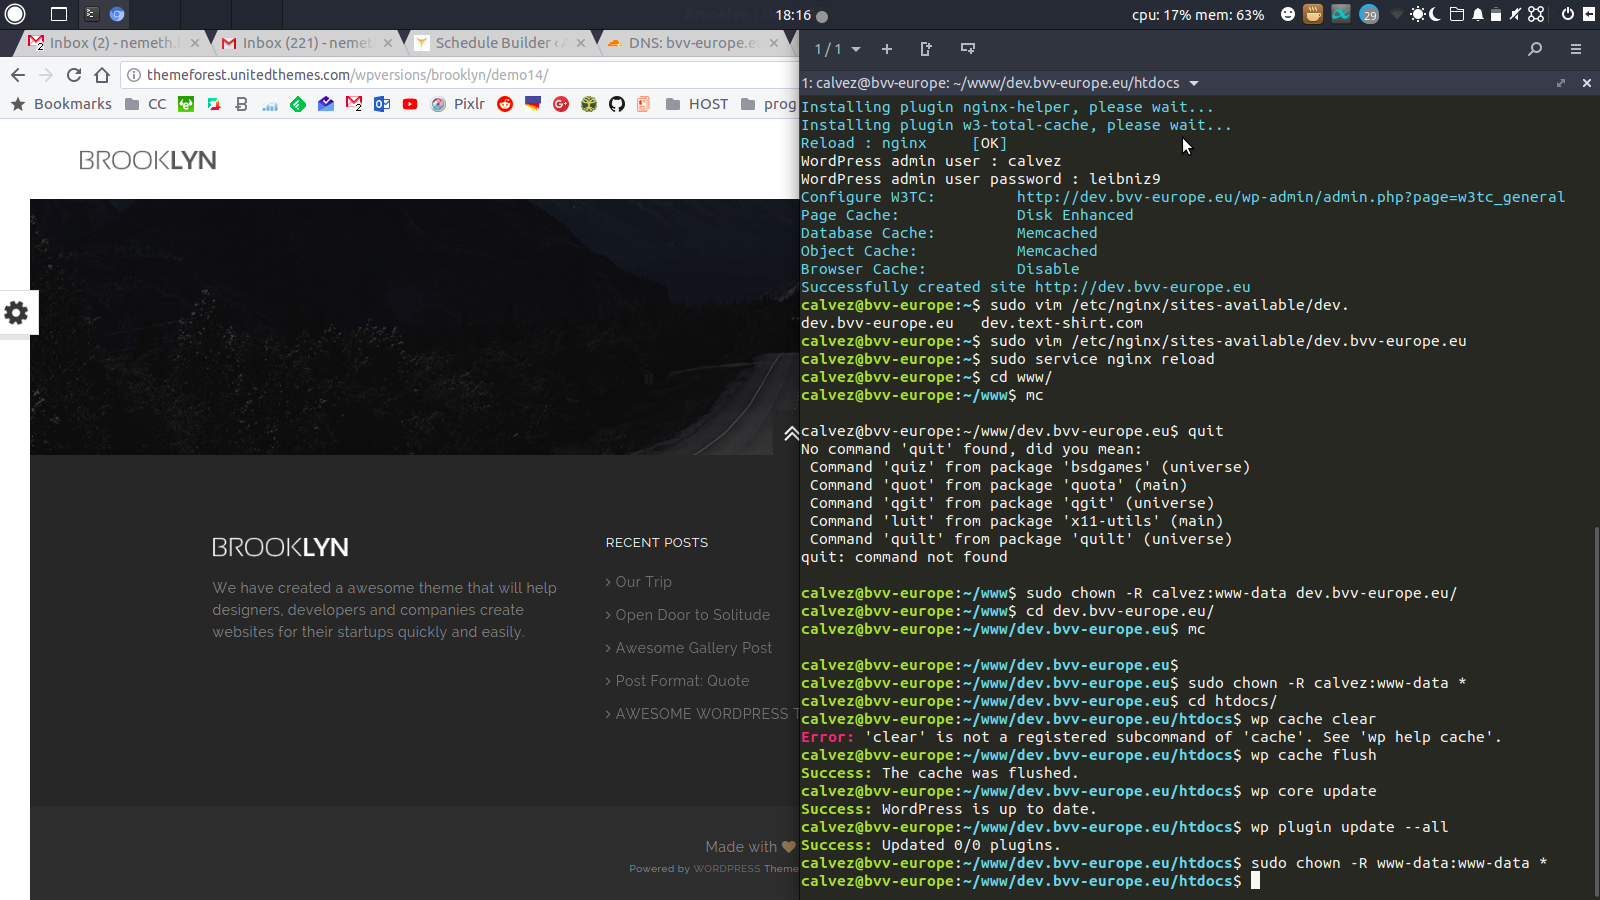Open the power button tray icon
The width and height of the screenshot is (1600, 900).
pos(1567,14)
